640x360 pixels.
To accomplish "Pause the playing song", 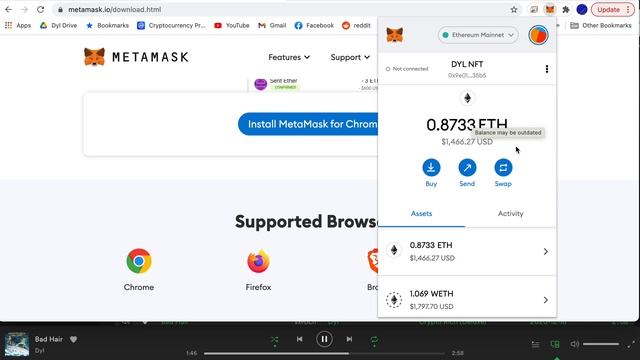I will [324, 339].
